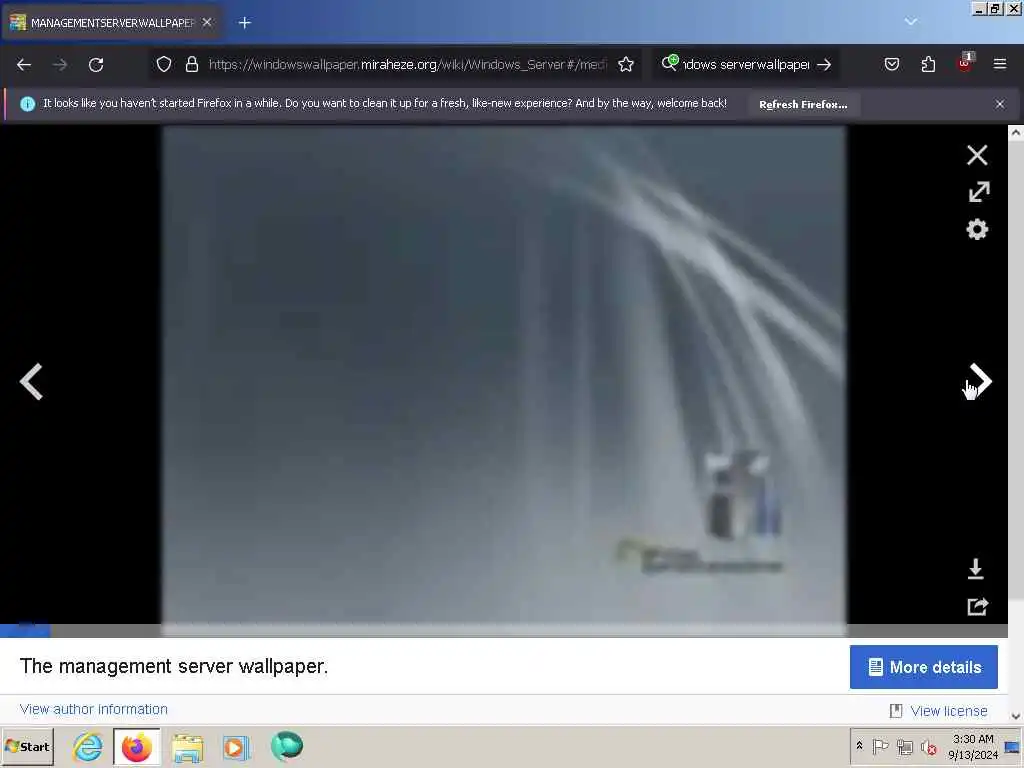This screenshot has width=1024, height=768.
Task: Reload the page with the refresh icon
Action: (x=96, y=65)
